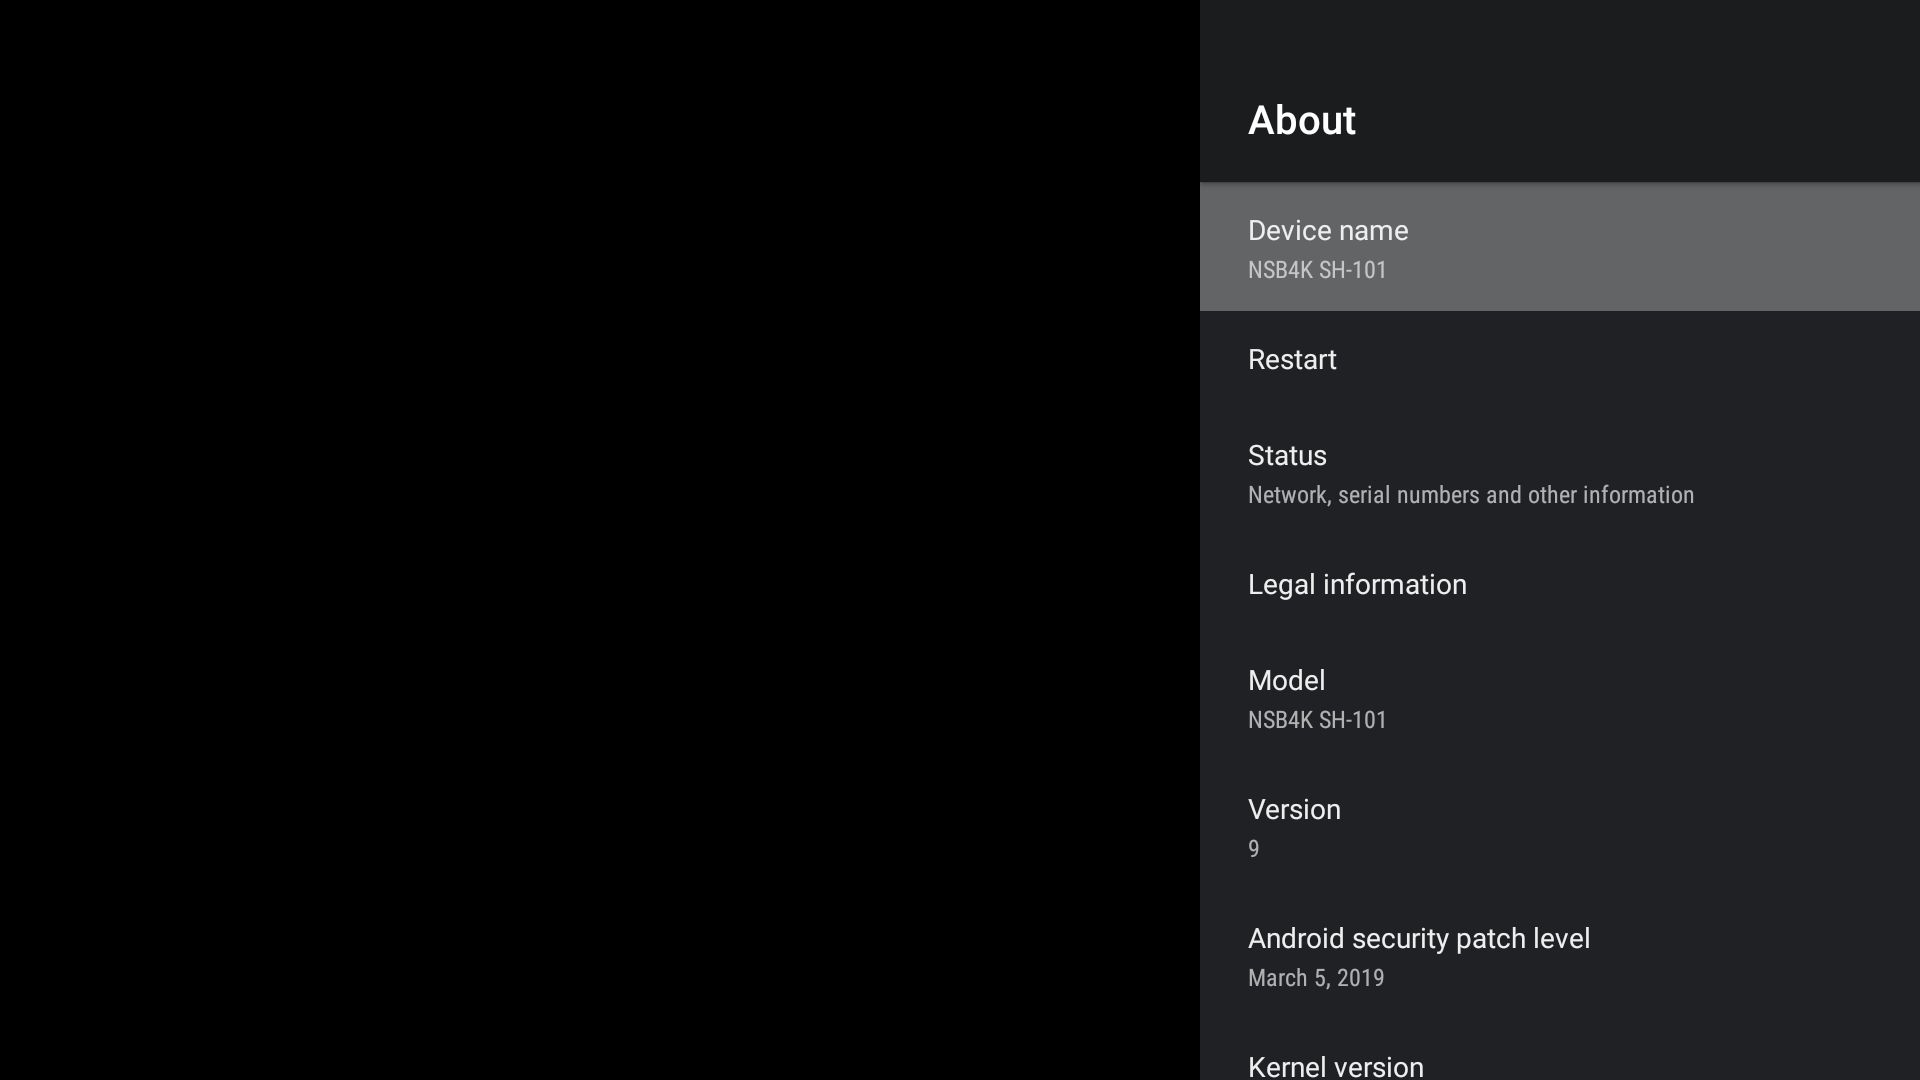Open Legal information
Viewport: 1920px width, 1080px height.
pyautogui.click(x=1357, y=585)
